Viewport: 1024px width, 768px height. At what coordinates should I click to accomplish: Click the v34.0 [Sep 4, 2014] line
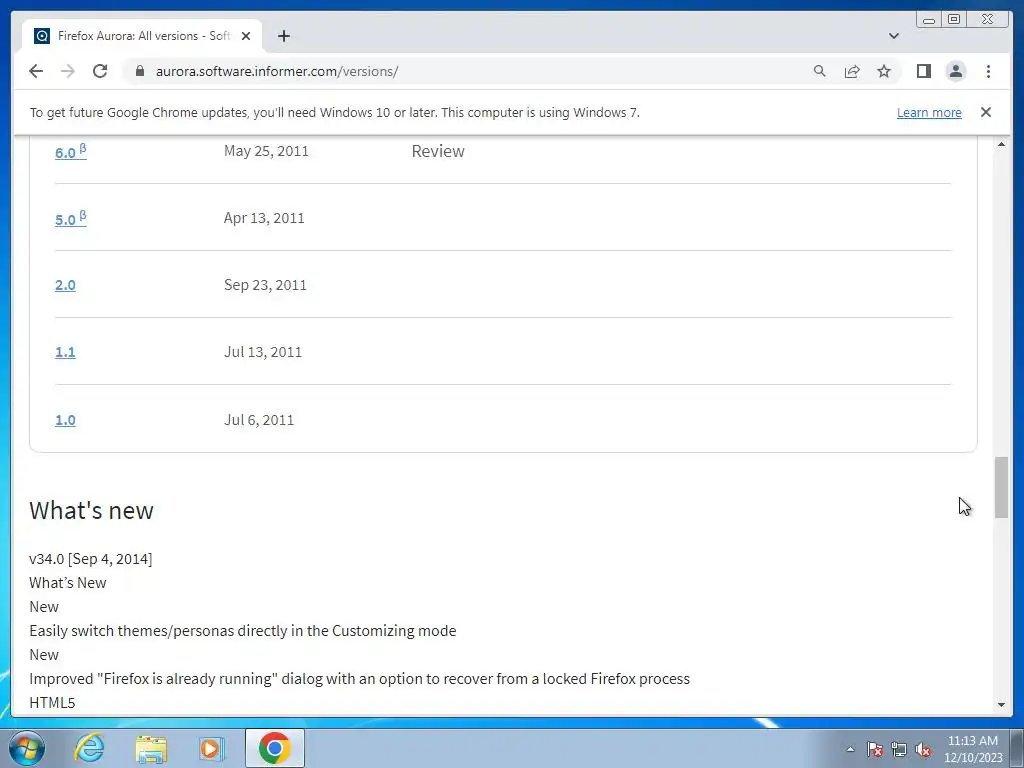91,559
